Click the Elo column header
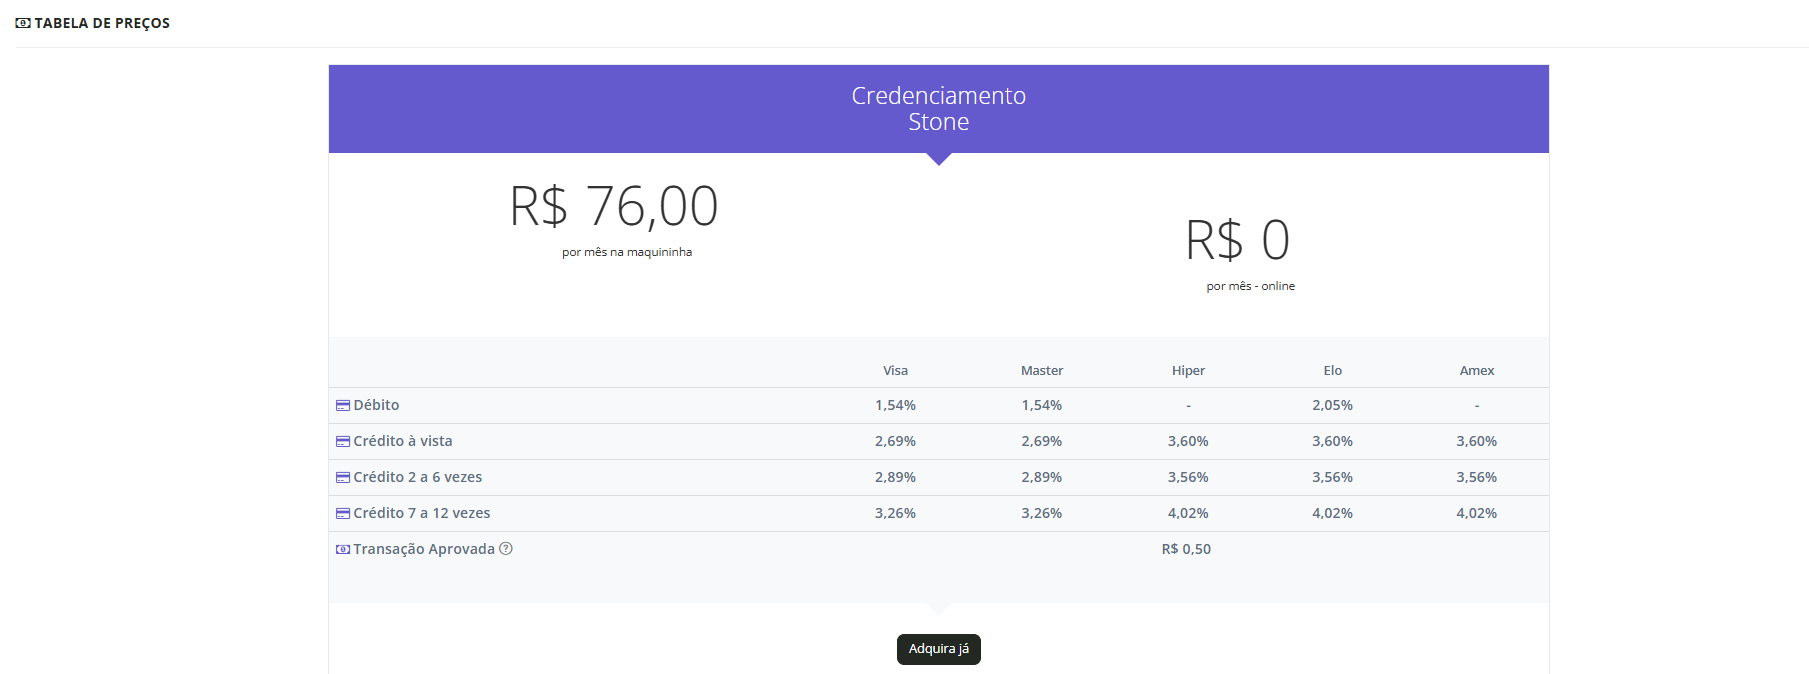This screenshot has height=674, width=1809. pos(1333,371)
